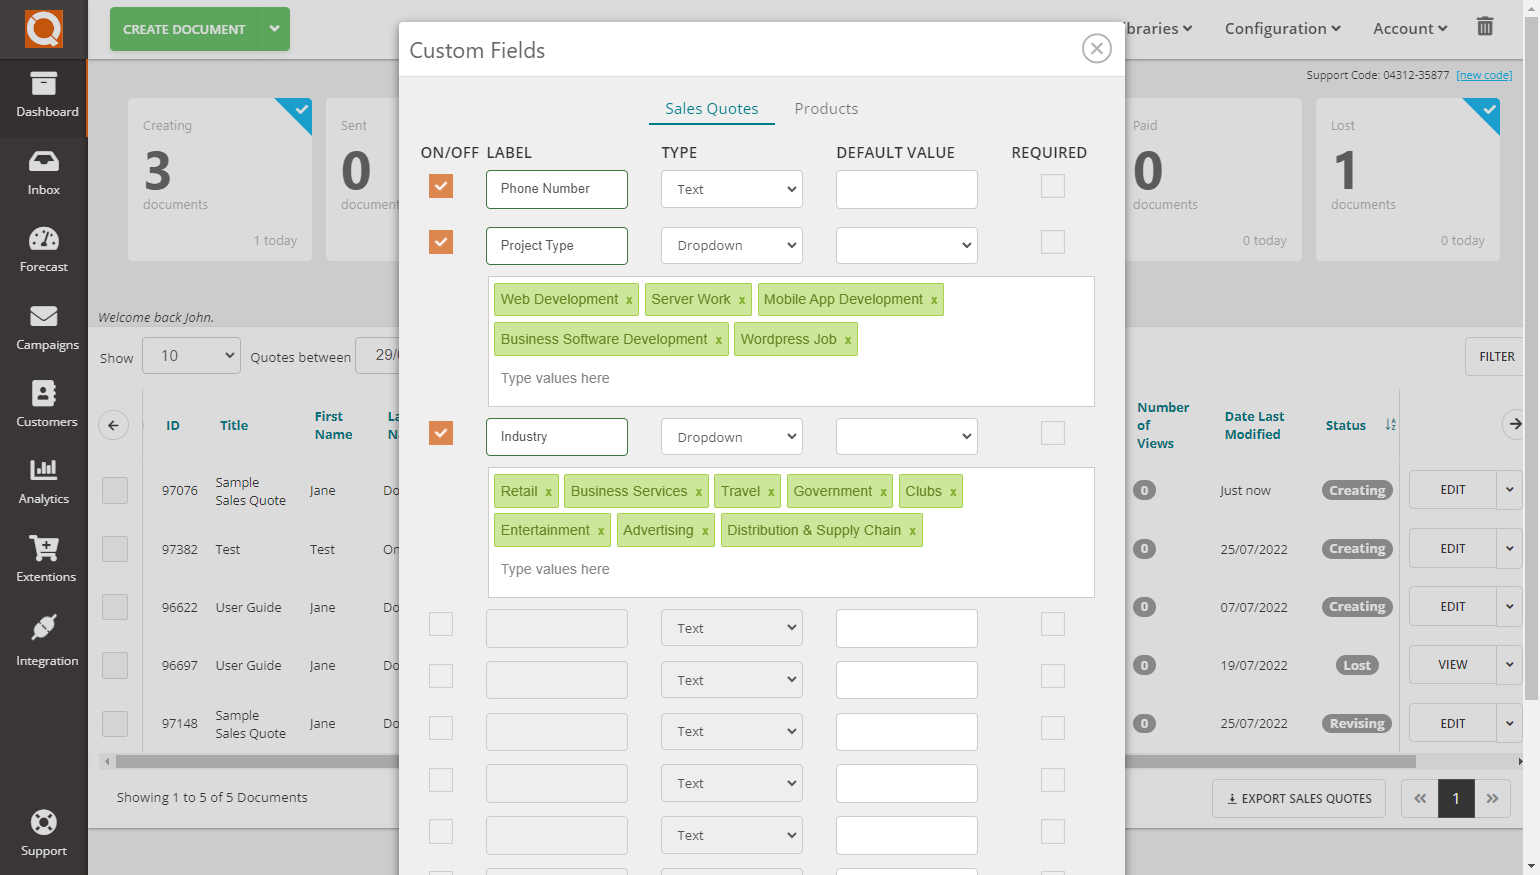Screen dimensions: 1540x875
Task: Open the Integration settings icon
Action: pyautogui.click(x=43, y=637)
